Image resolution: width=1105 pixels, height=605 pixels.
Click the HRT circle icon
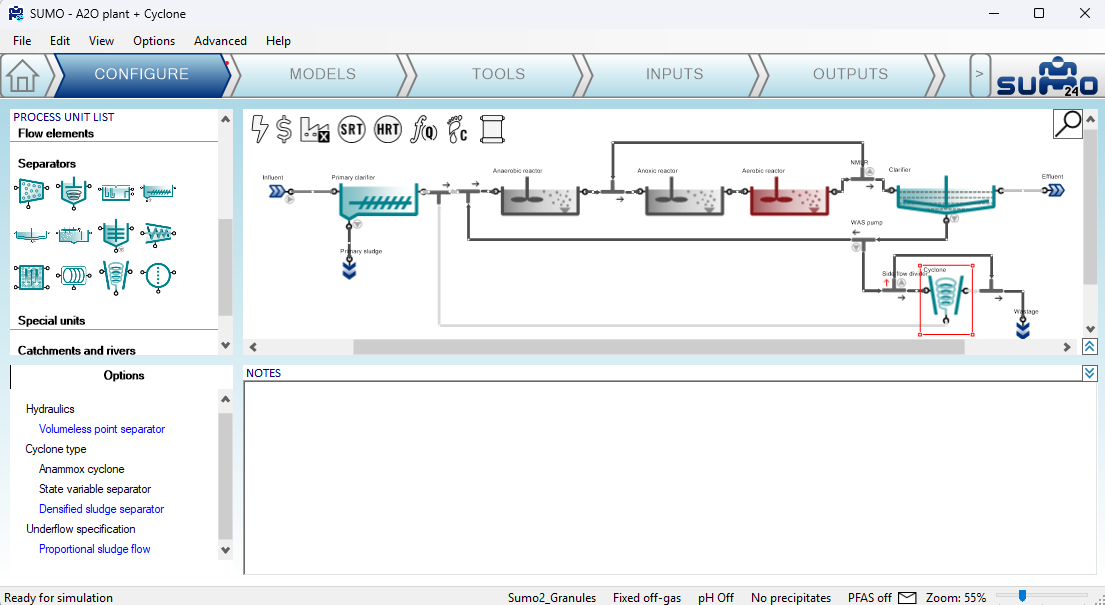coord(387,128)
